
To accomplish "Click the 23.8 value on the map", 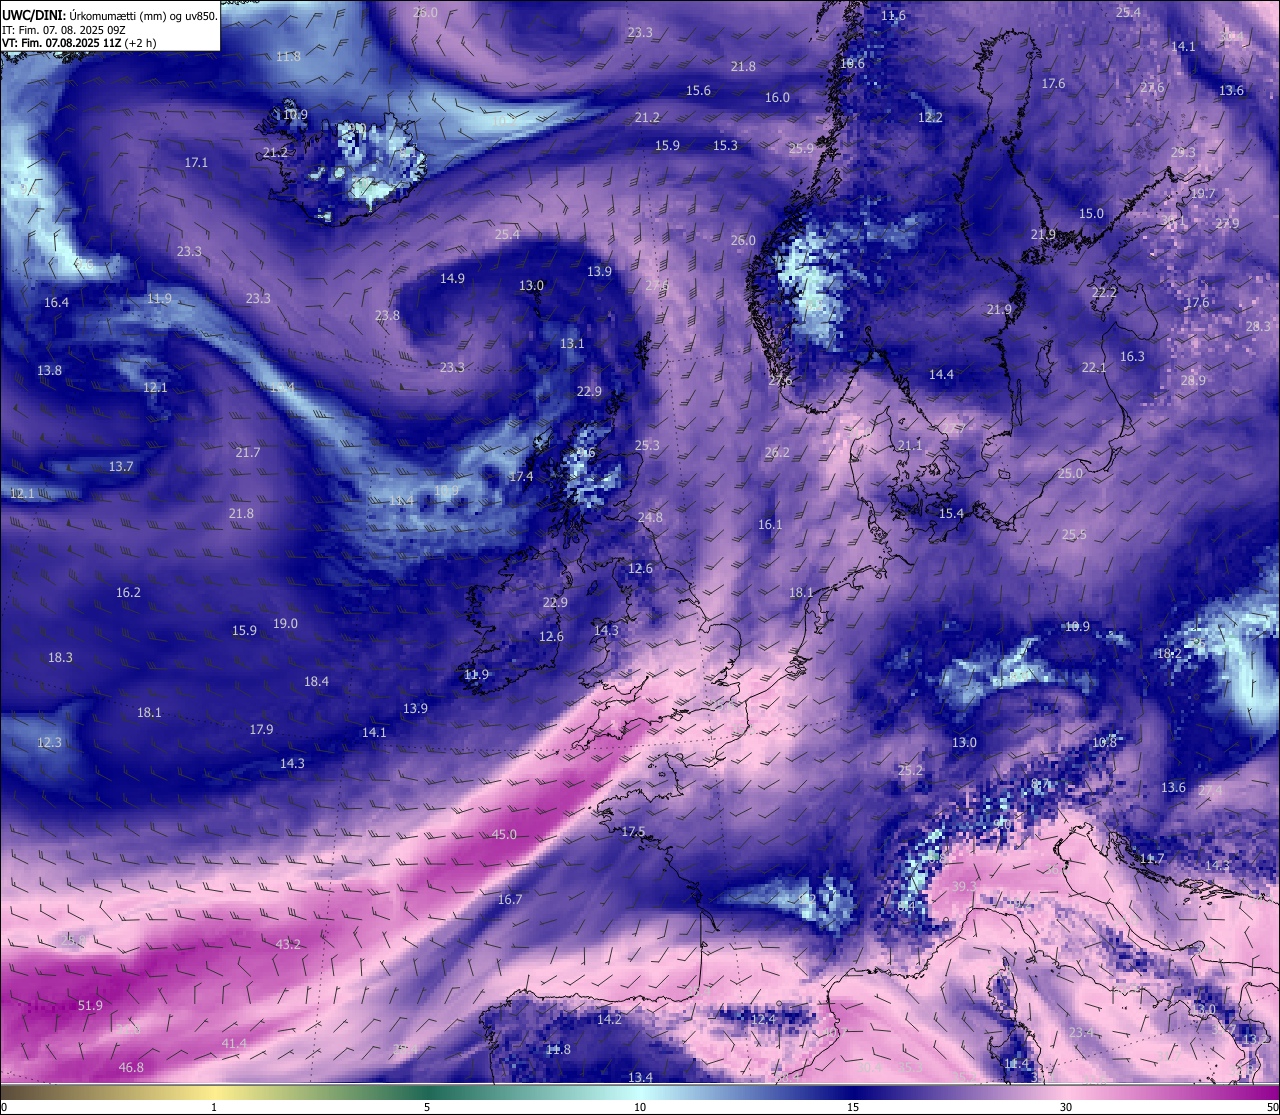I will click(x=387, y=316).
